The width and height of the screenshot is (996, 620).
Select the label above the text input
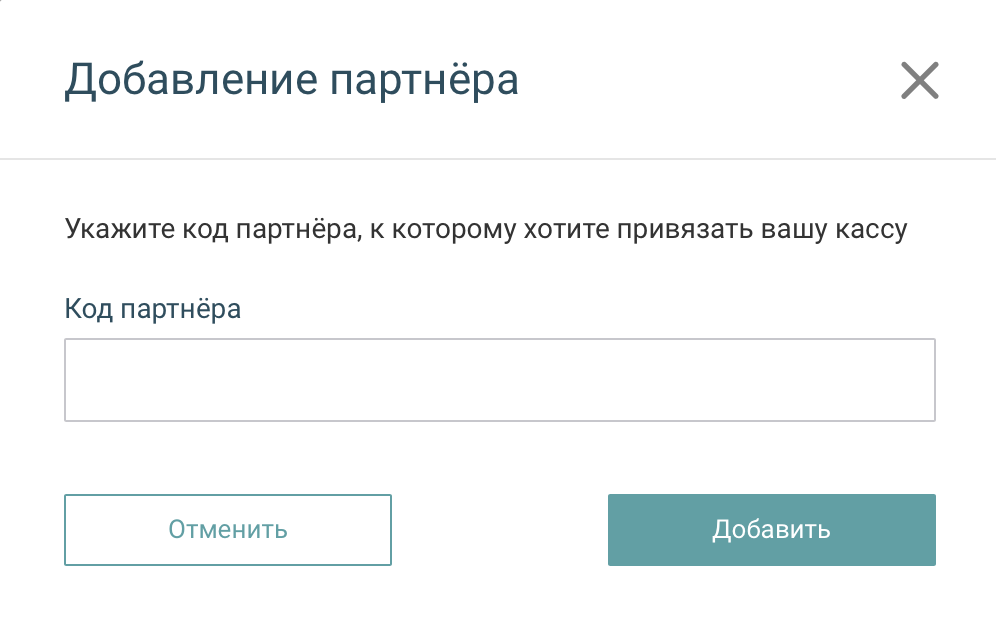tap(153, 308)
